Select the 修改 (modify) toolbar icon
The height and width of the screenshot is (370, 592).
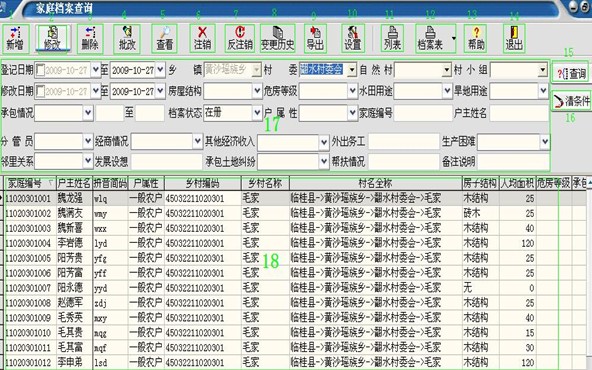click(52, 39)
